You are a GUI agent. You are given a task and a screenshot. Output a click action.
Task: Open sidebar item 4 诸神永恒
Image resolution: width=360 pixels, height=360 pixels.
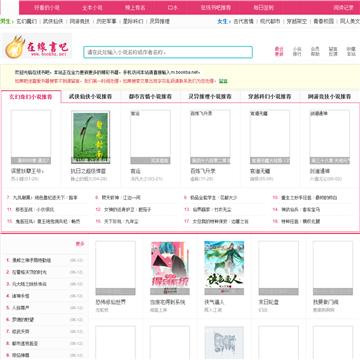(x=21, y=296)
